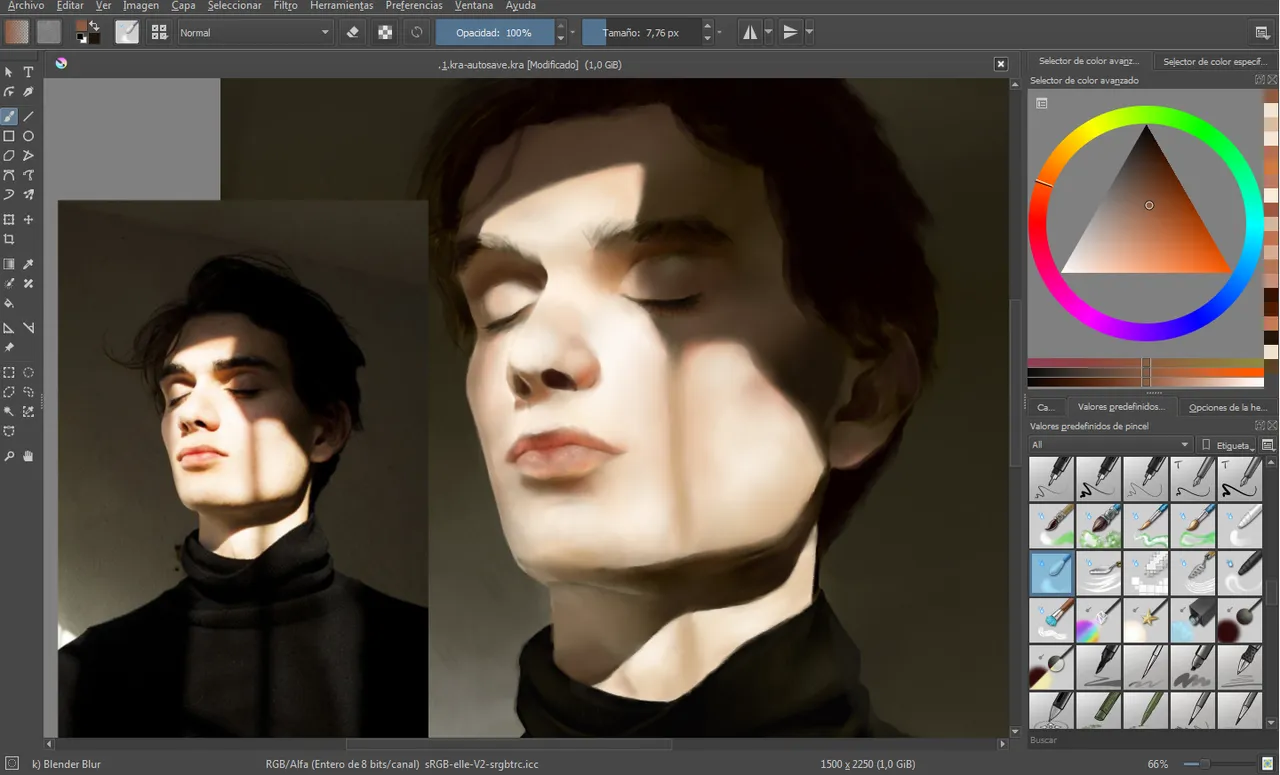Open color selector settings icon
The height and width of the screenshot is (775, 1280).
click(x=1041, y=103)
